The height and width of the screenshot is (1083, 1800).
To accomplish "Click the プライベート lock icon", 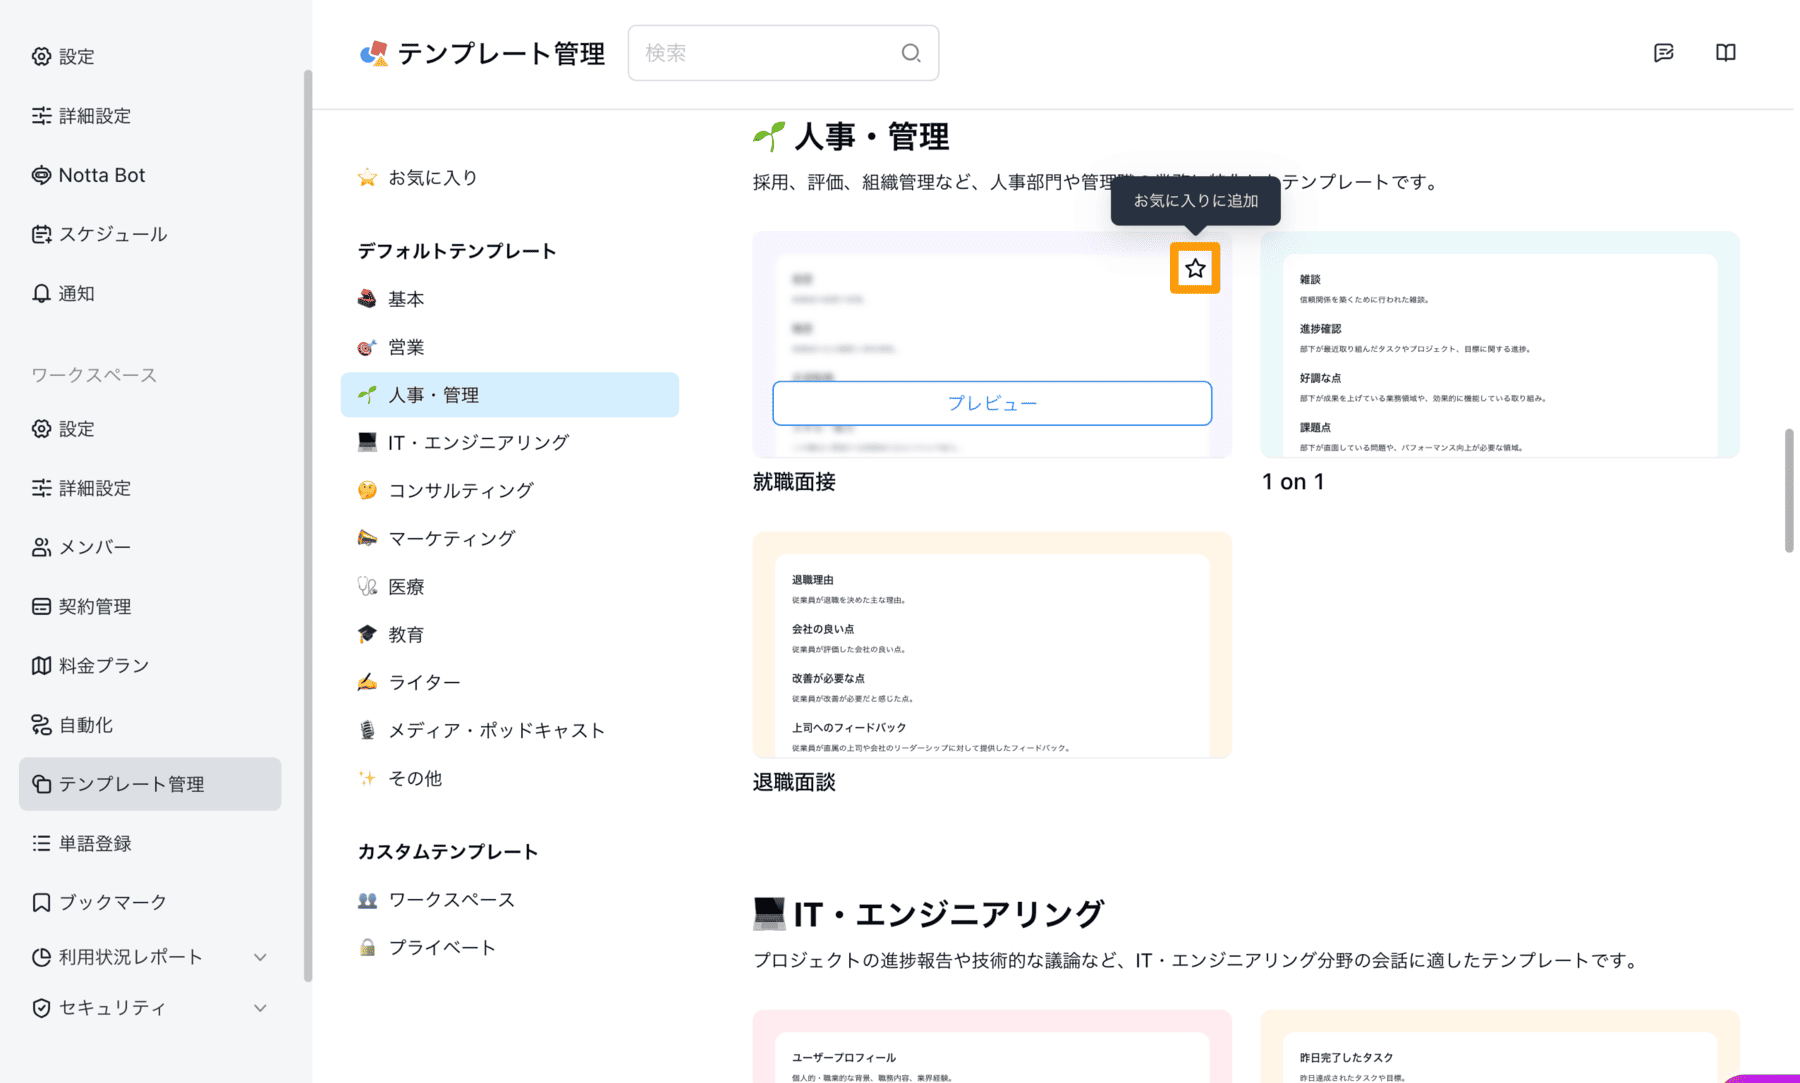I will coord(367,948).
